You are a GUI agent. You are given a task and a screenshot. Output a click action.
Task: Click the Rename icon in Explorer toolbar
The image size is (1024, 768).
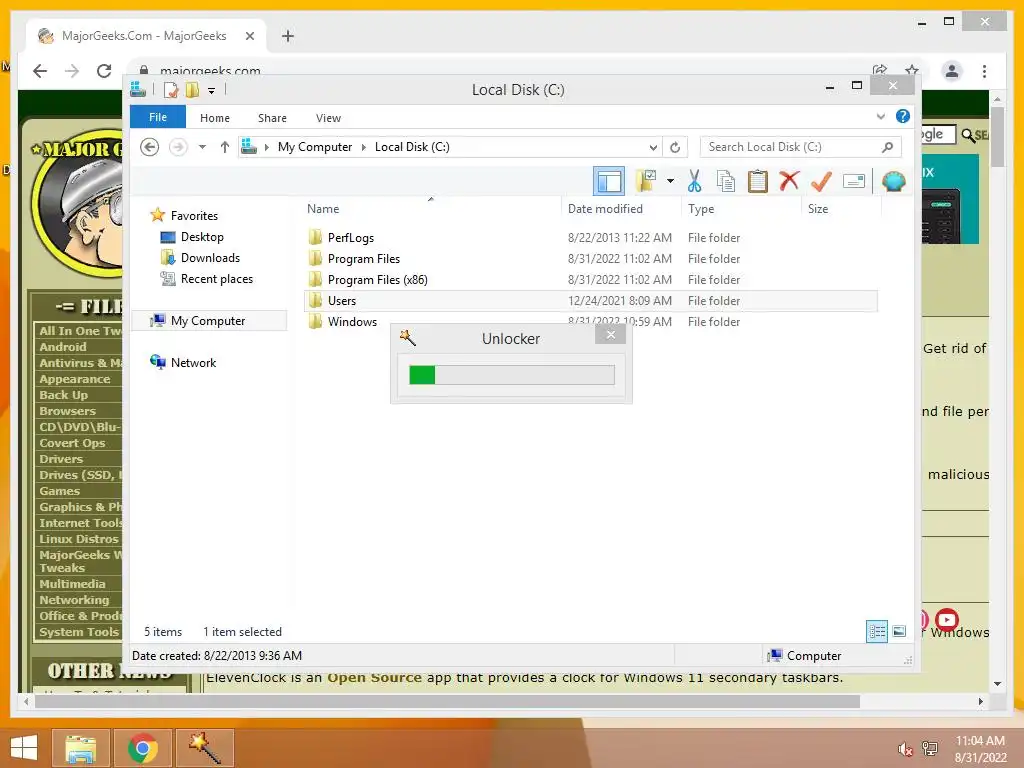854,181
